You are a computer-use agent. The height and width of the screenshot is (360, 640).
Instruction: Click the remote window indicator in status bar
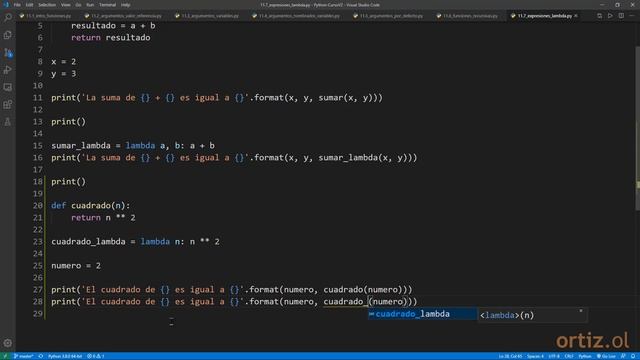pos(5,356)
